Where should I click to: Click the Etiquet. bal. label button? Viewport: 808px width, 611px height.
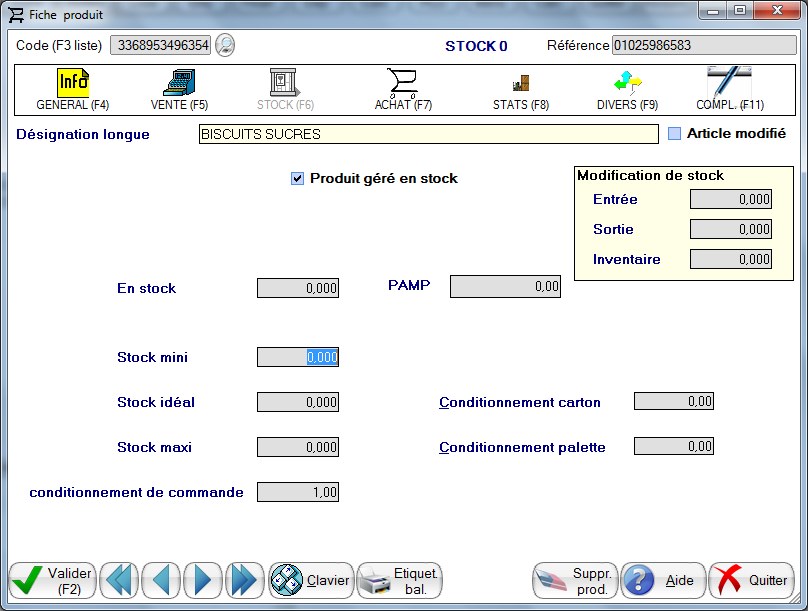[x=399, y=580]
